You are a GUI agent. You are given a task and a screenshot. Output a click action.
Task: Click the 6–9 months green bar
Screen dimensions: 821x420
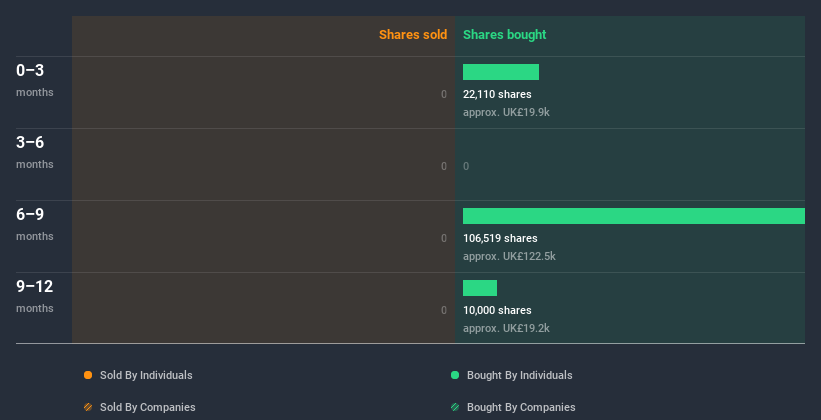pos(634,216)
